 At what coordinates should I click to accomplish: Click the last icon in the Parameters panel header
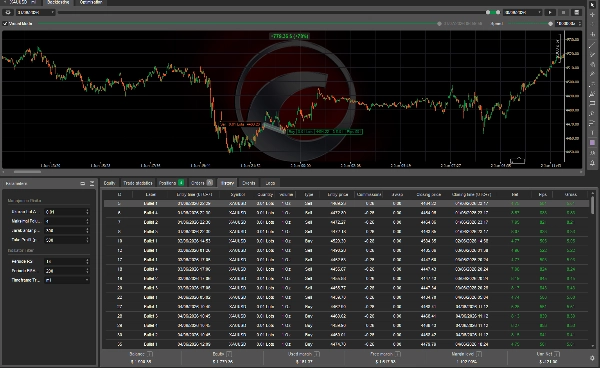92,184
